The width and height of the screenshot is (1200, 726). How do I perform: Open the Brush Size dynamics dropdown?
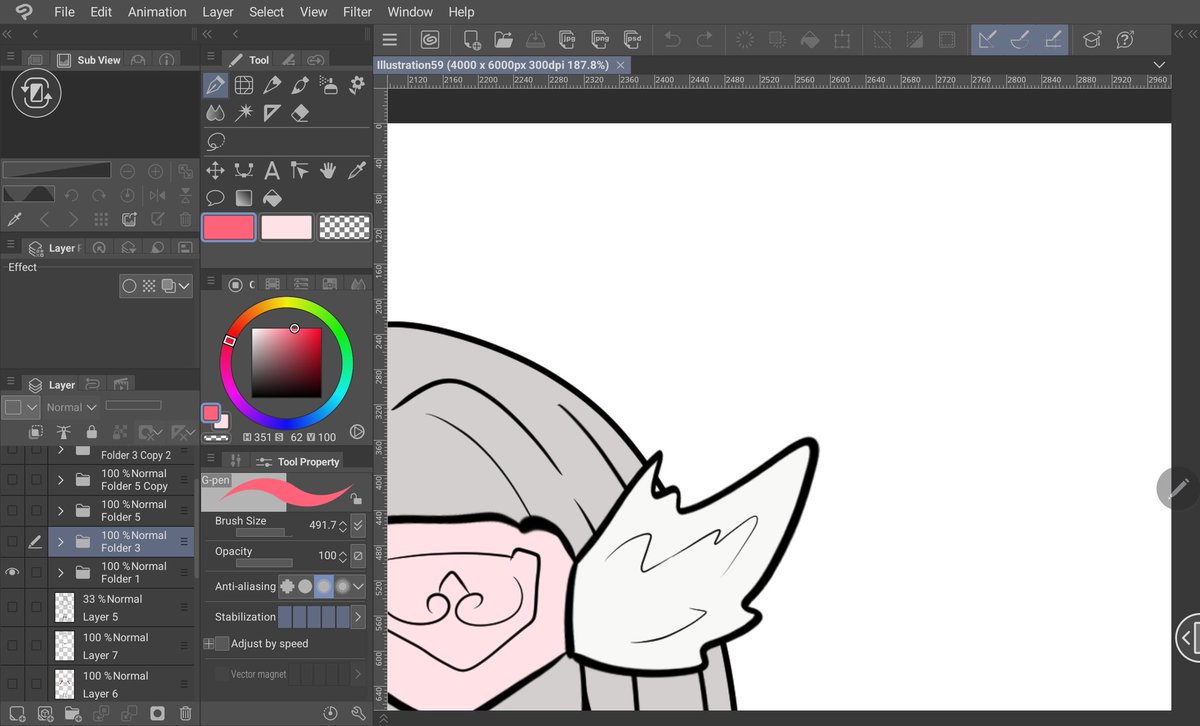click(x=358, y=525)
